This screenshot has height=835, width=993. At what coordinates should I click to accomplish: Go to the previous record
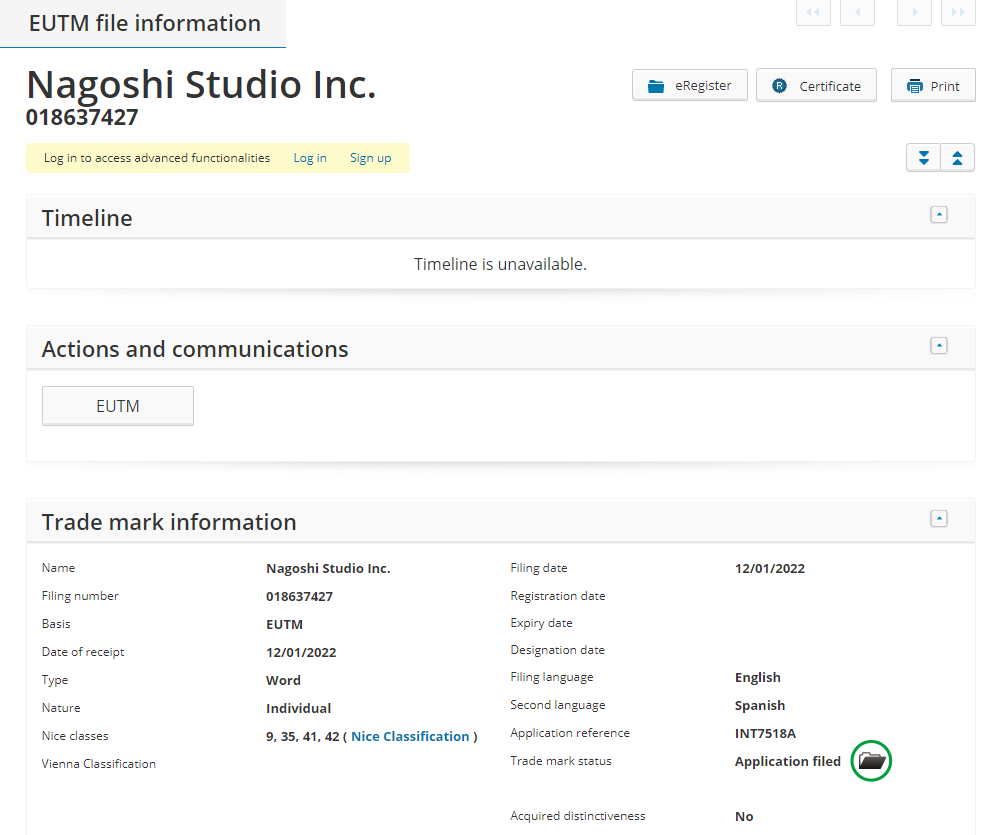[858, 12]
